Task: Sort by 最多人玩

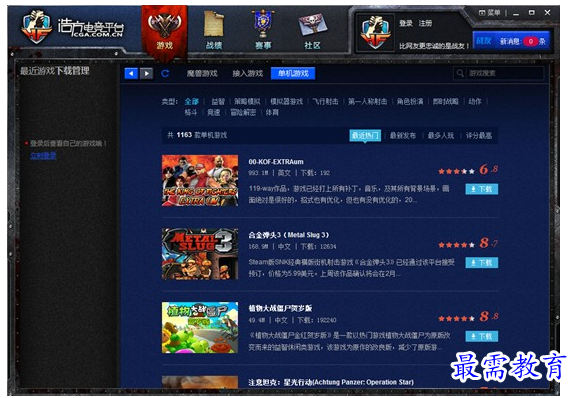Action: 441,135
